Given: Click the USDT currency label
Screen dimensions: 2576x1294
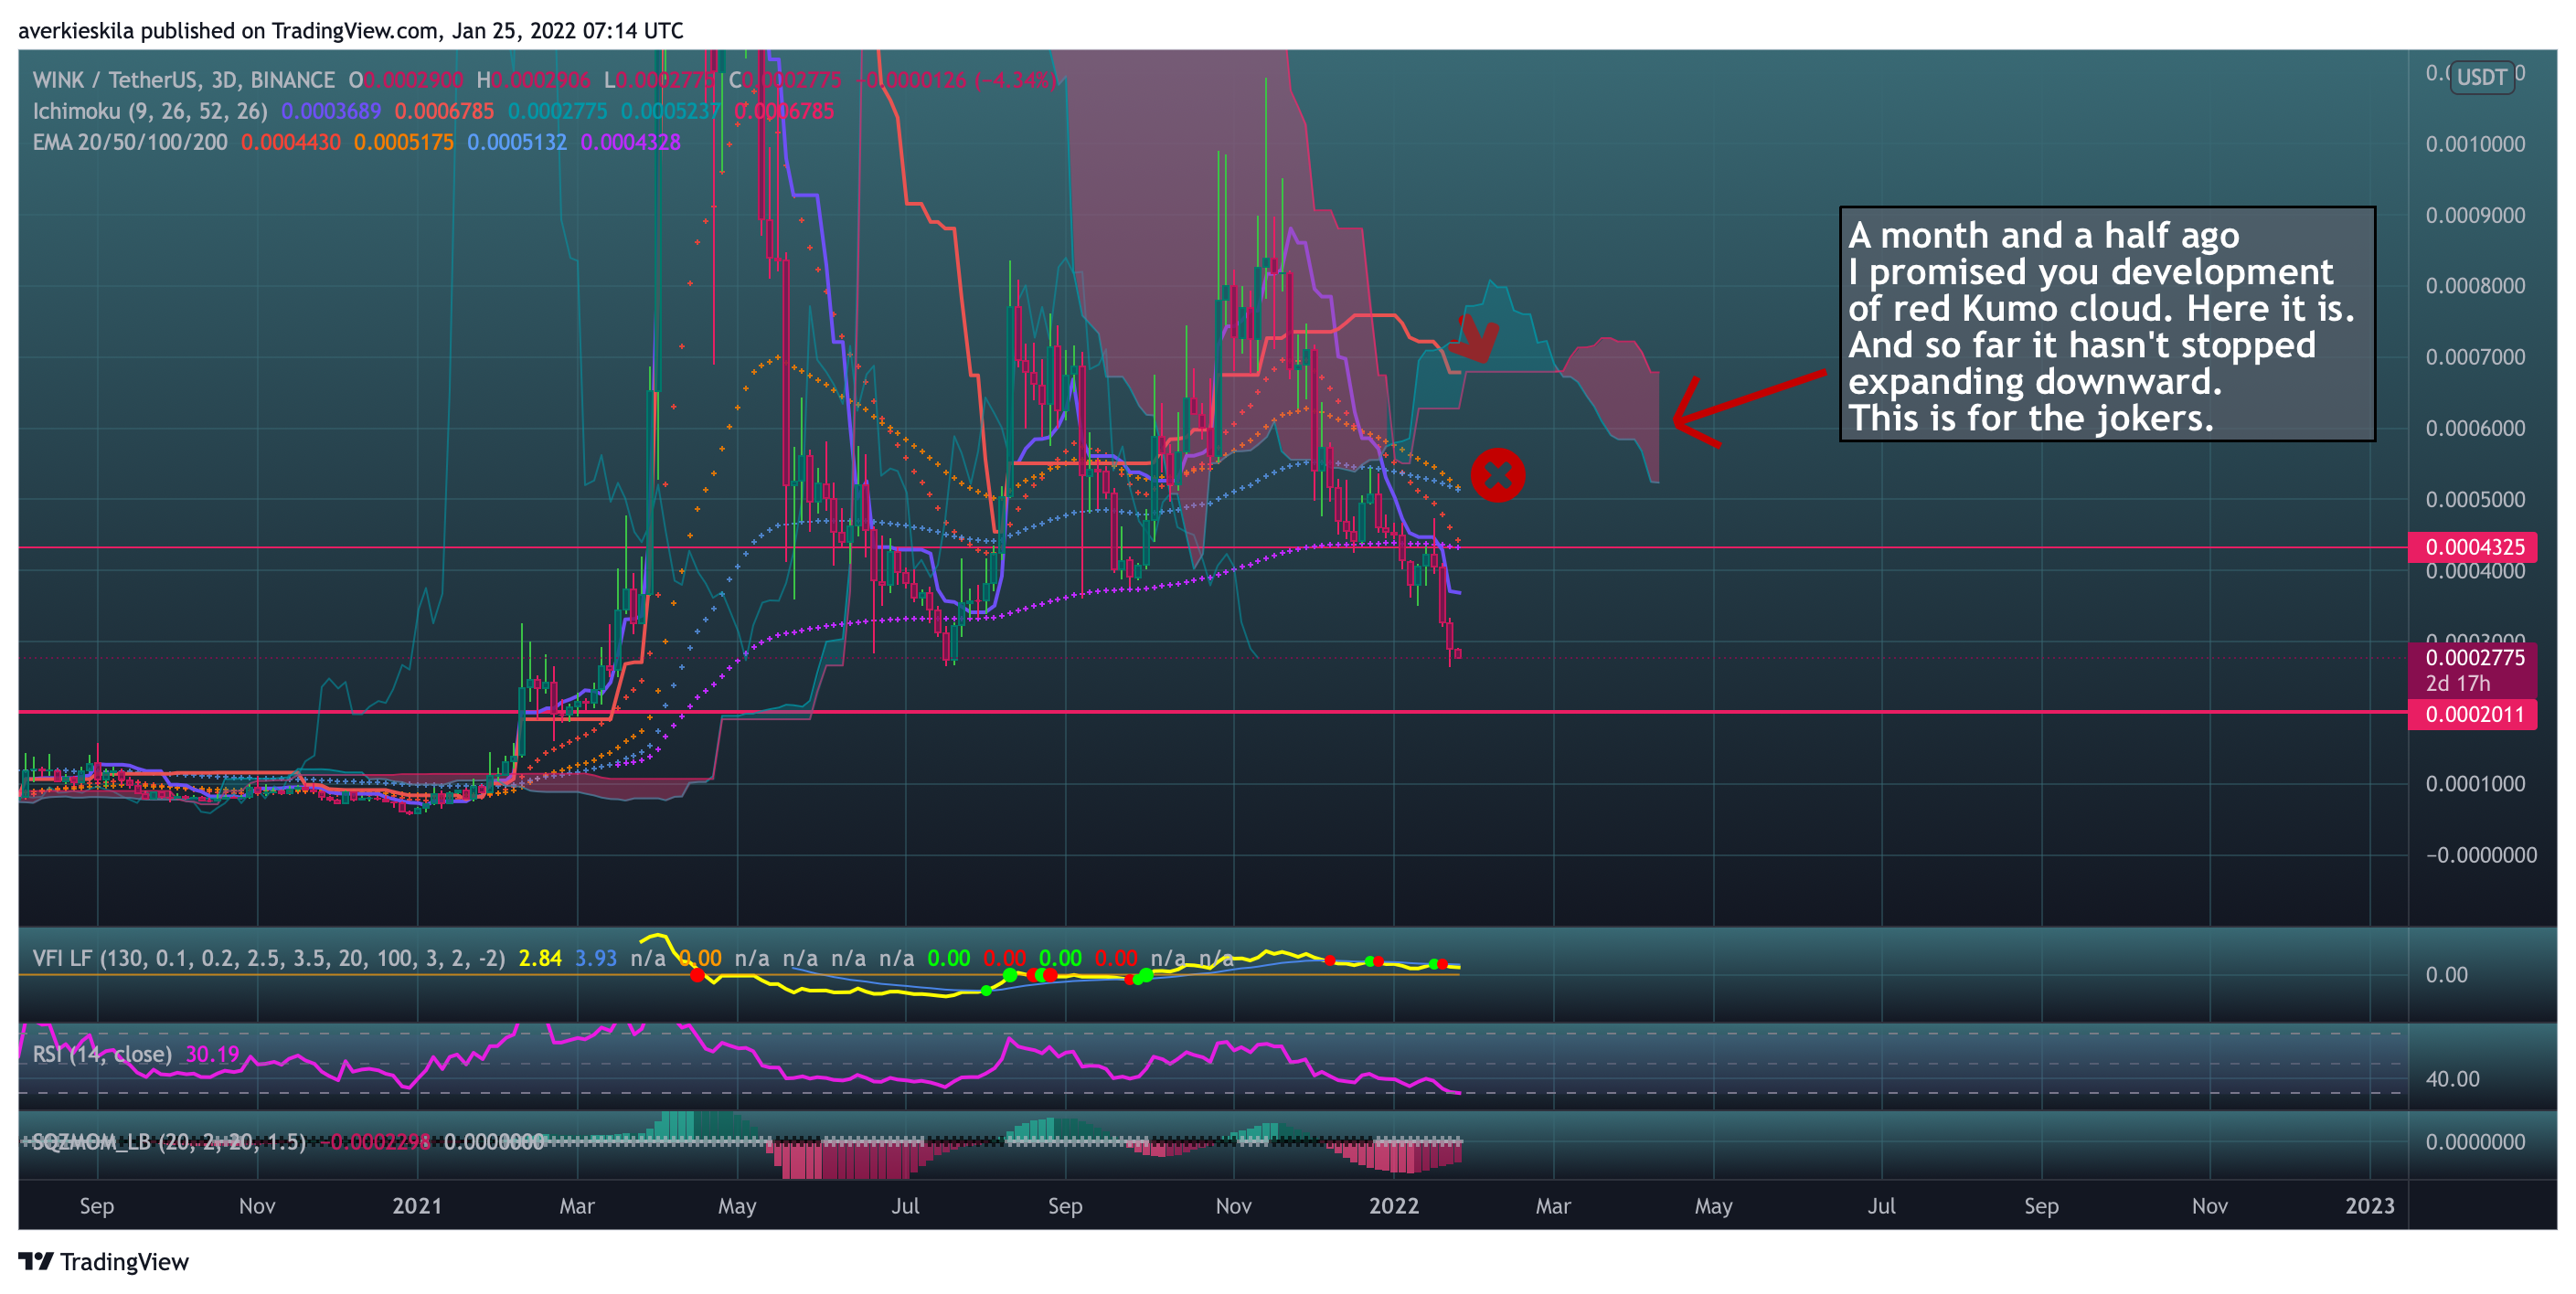Looking at the screenshot, I should [x=2481, y=77].
